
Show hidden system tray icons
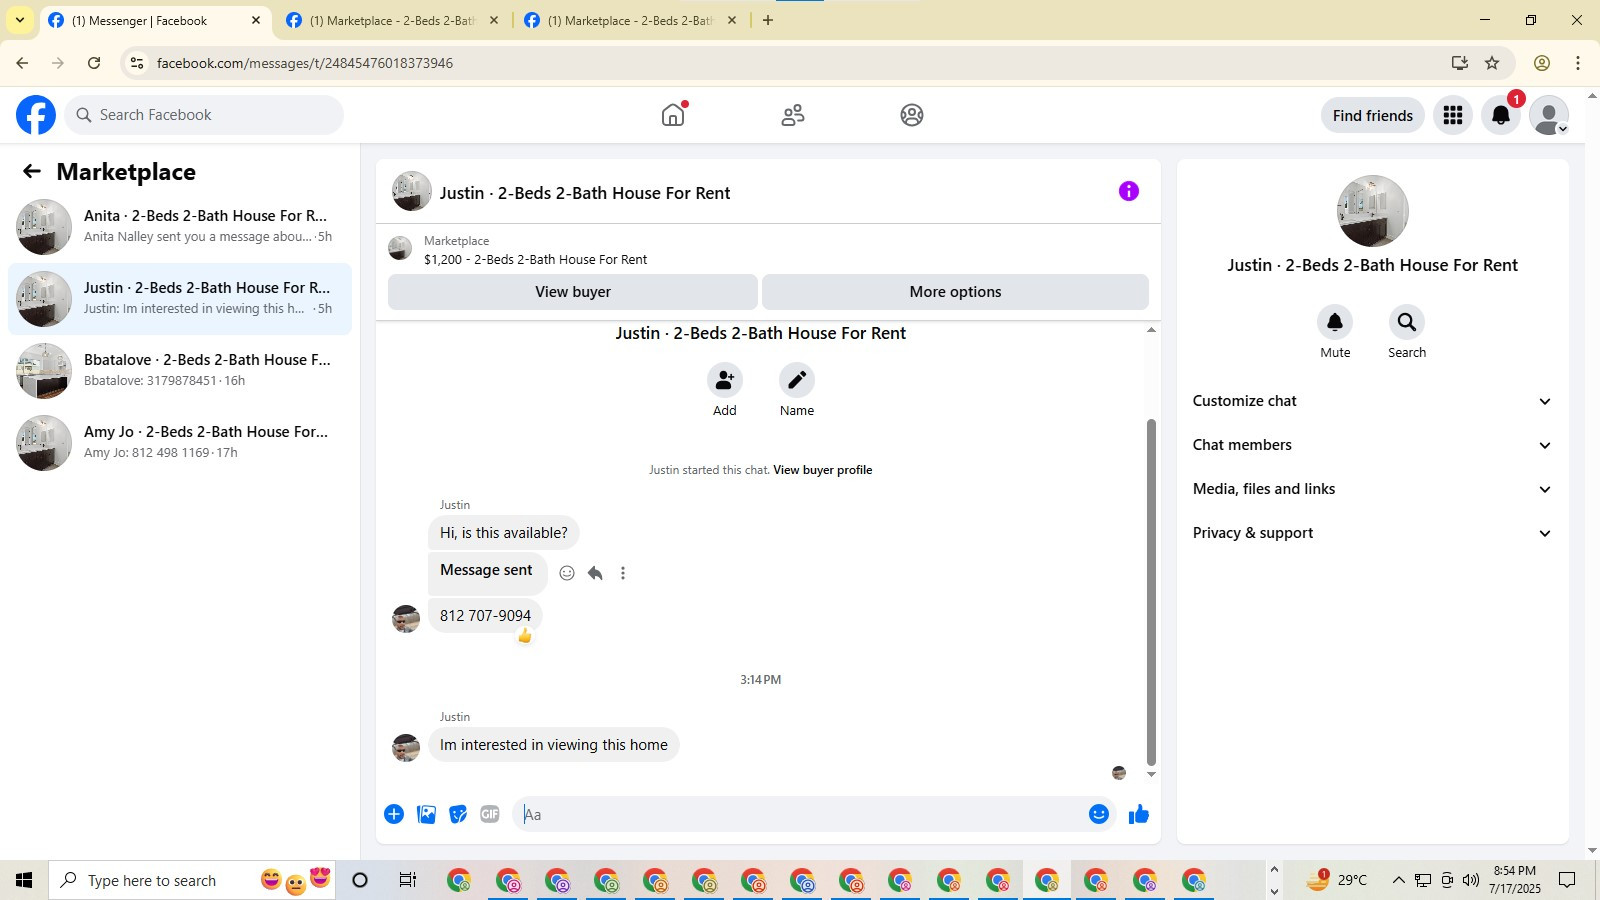coord(1398,880)
